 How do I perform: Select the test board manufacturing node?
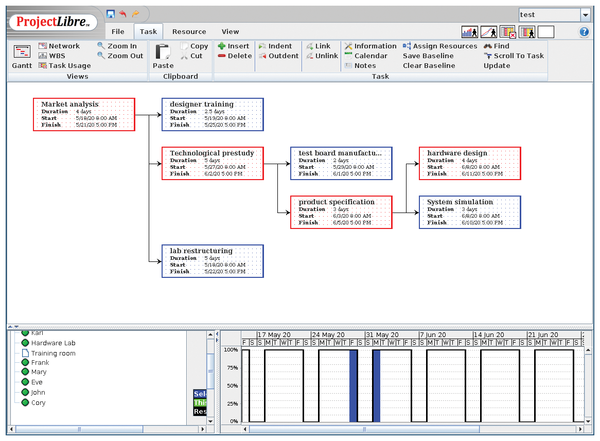tap(341, 163)
